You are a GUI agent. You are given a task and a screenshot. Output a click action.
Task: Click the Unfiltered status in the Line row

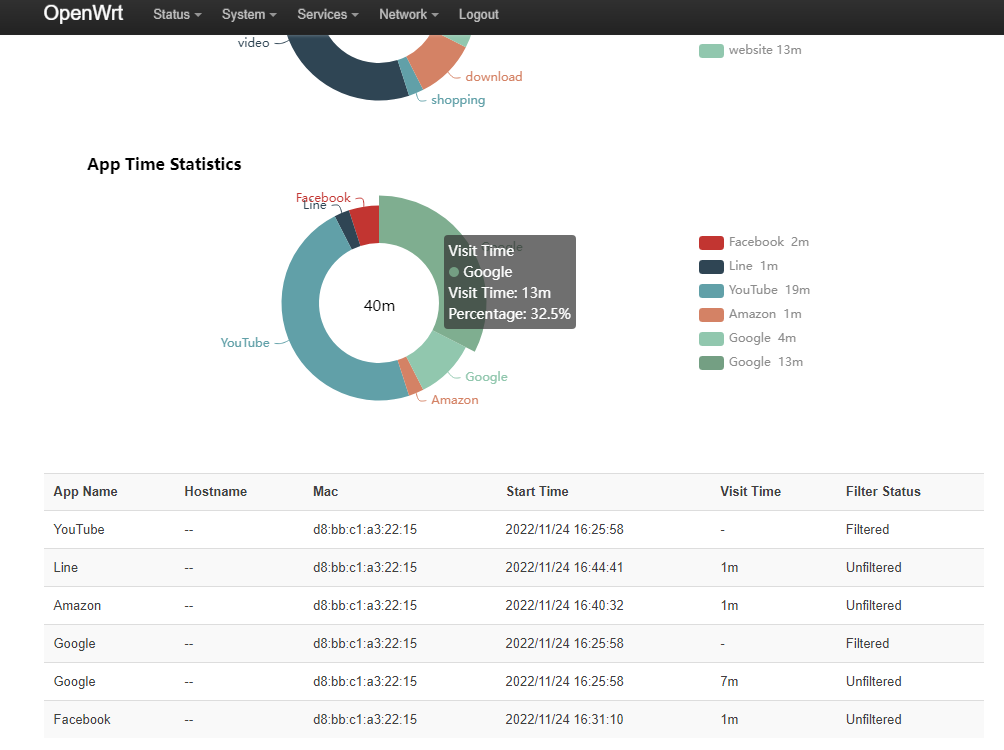(x=873, y=567)
